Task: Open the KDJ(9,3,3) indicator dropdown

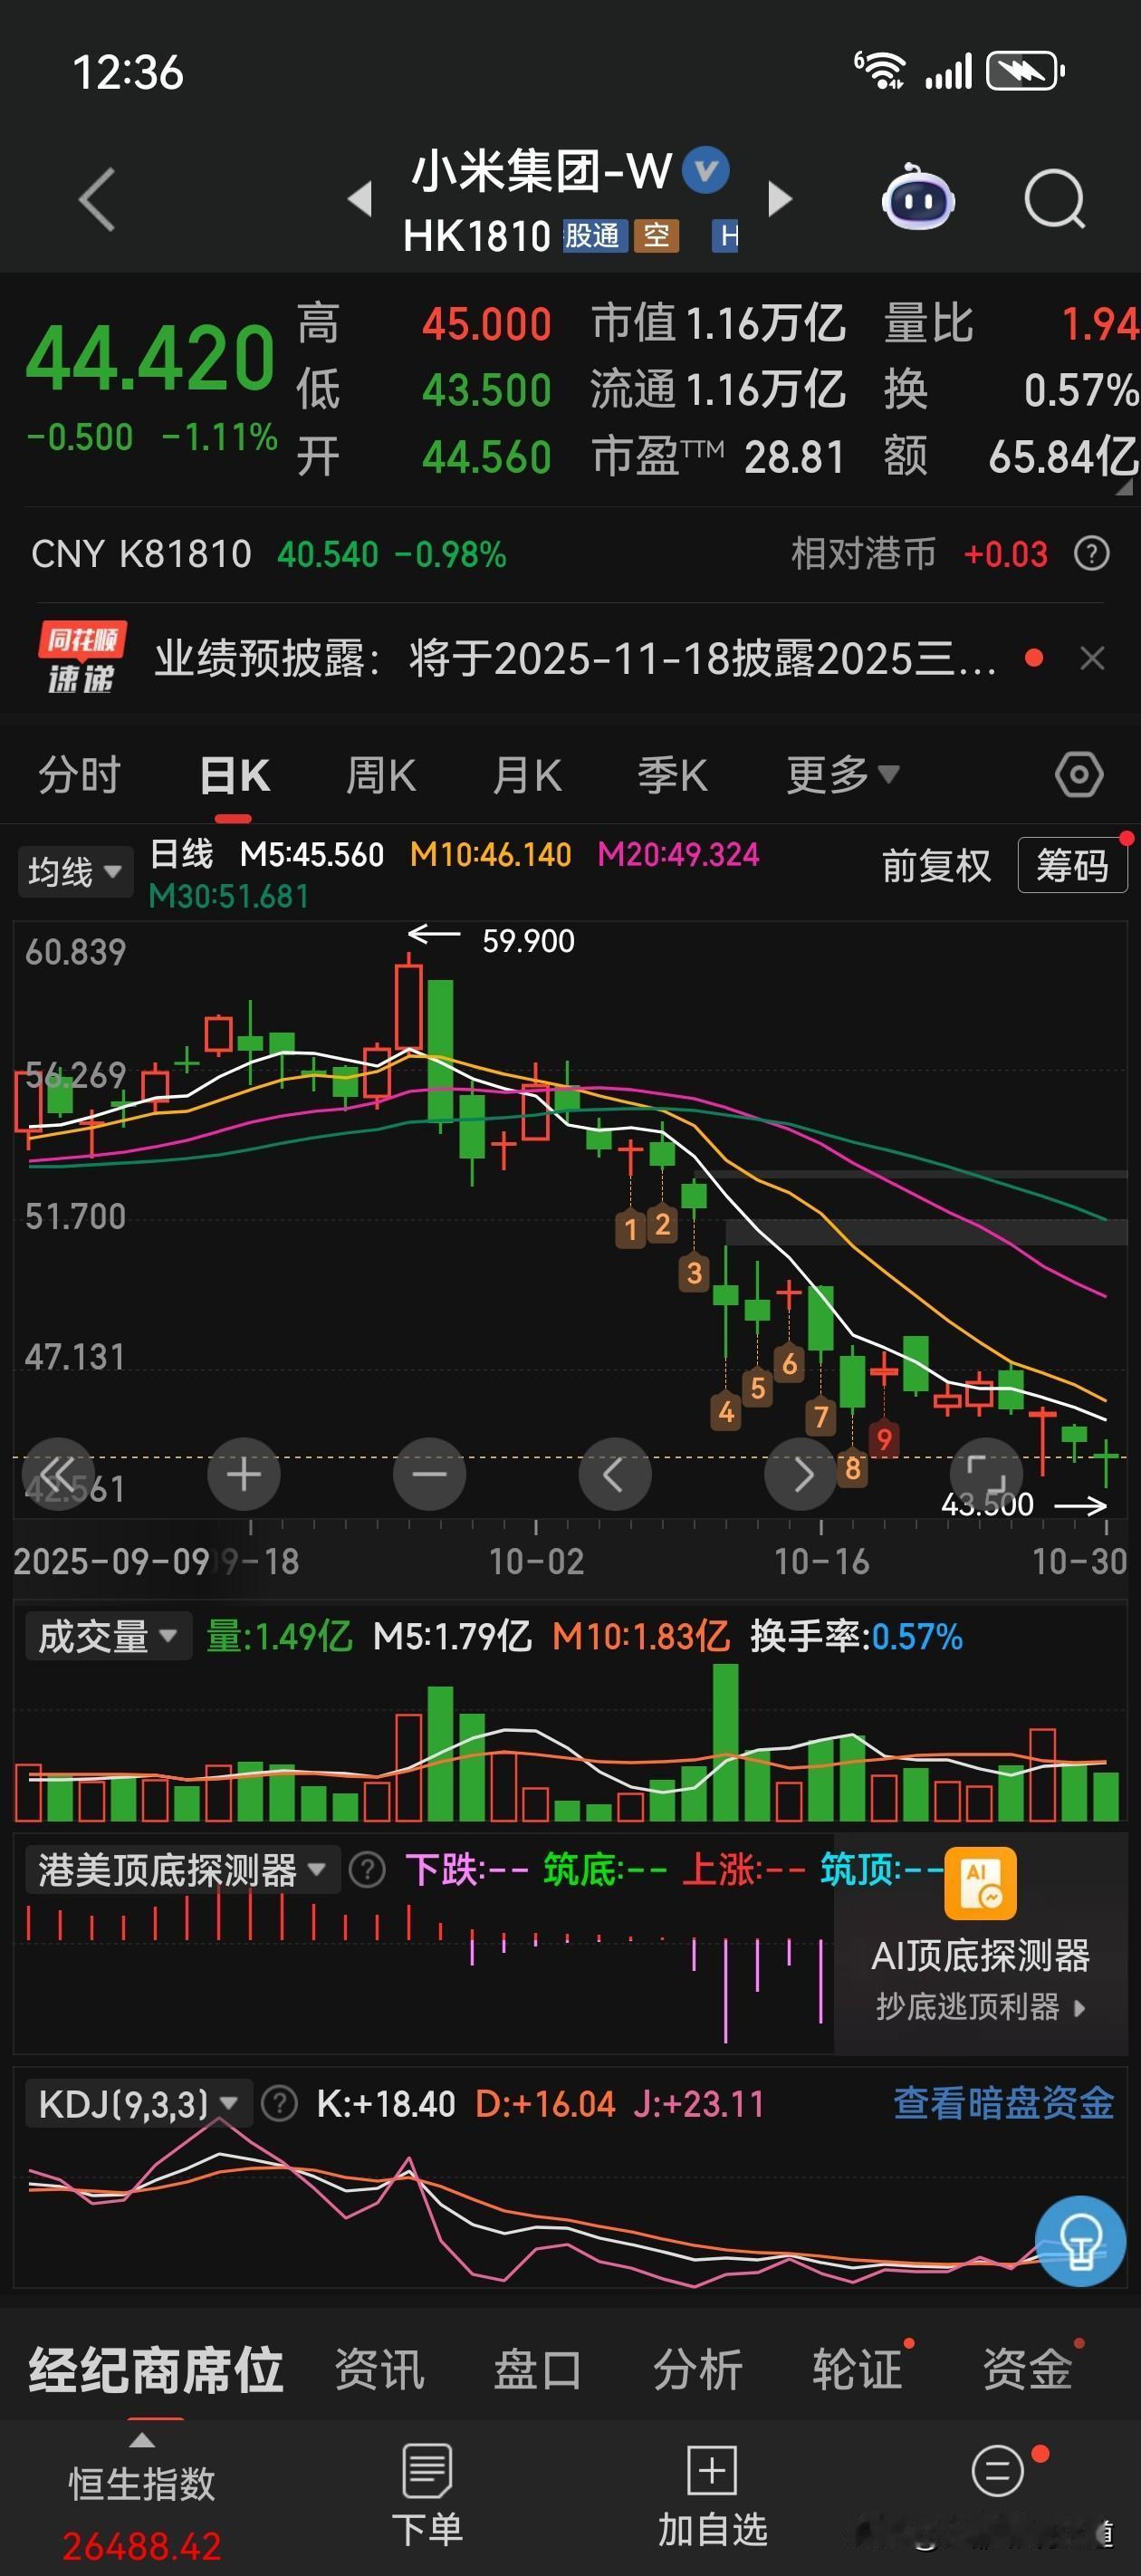Action: tap(138, 2103)
